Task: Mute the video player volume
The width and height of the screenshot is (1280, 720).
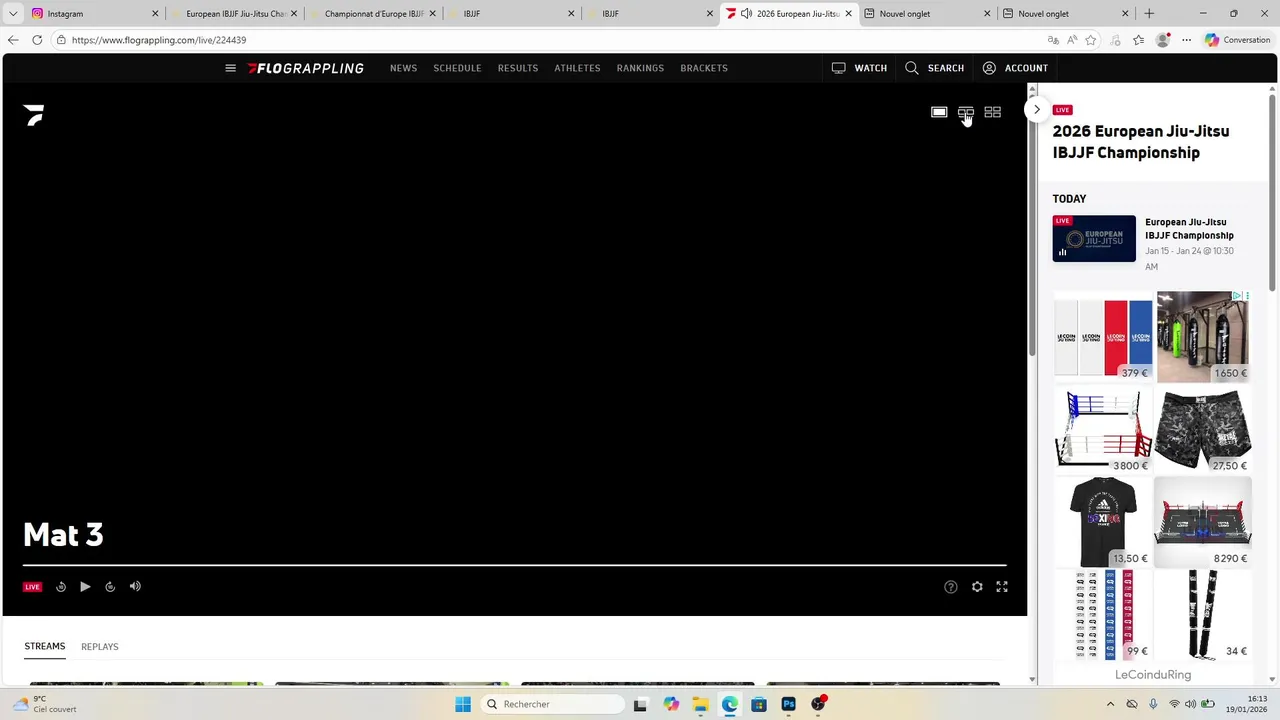Action: click(135, 587)
